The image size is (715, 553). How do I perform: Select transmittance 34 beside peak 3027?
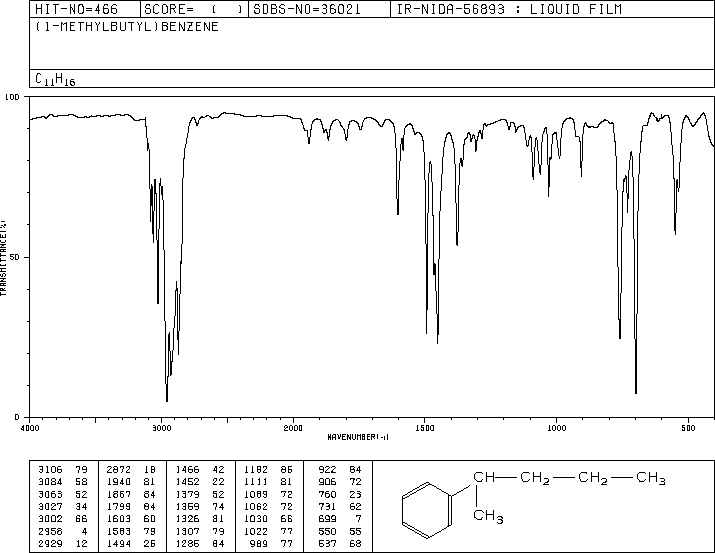click(x=82, y=506)
